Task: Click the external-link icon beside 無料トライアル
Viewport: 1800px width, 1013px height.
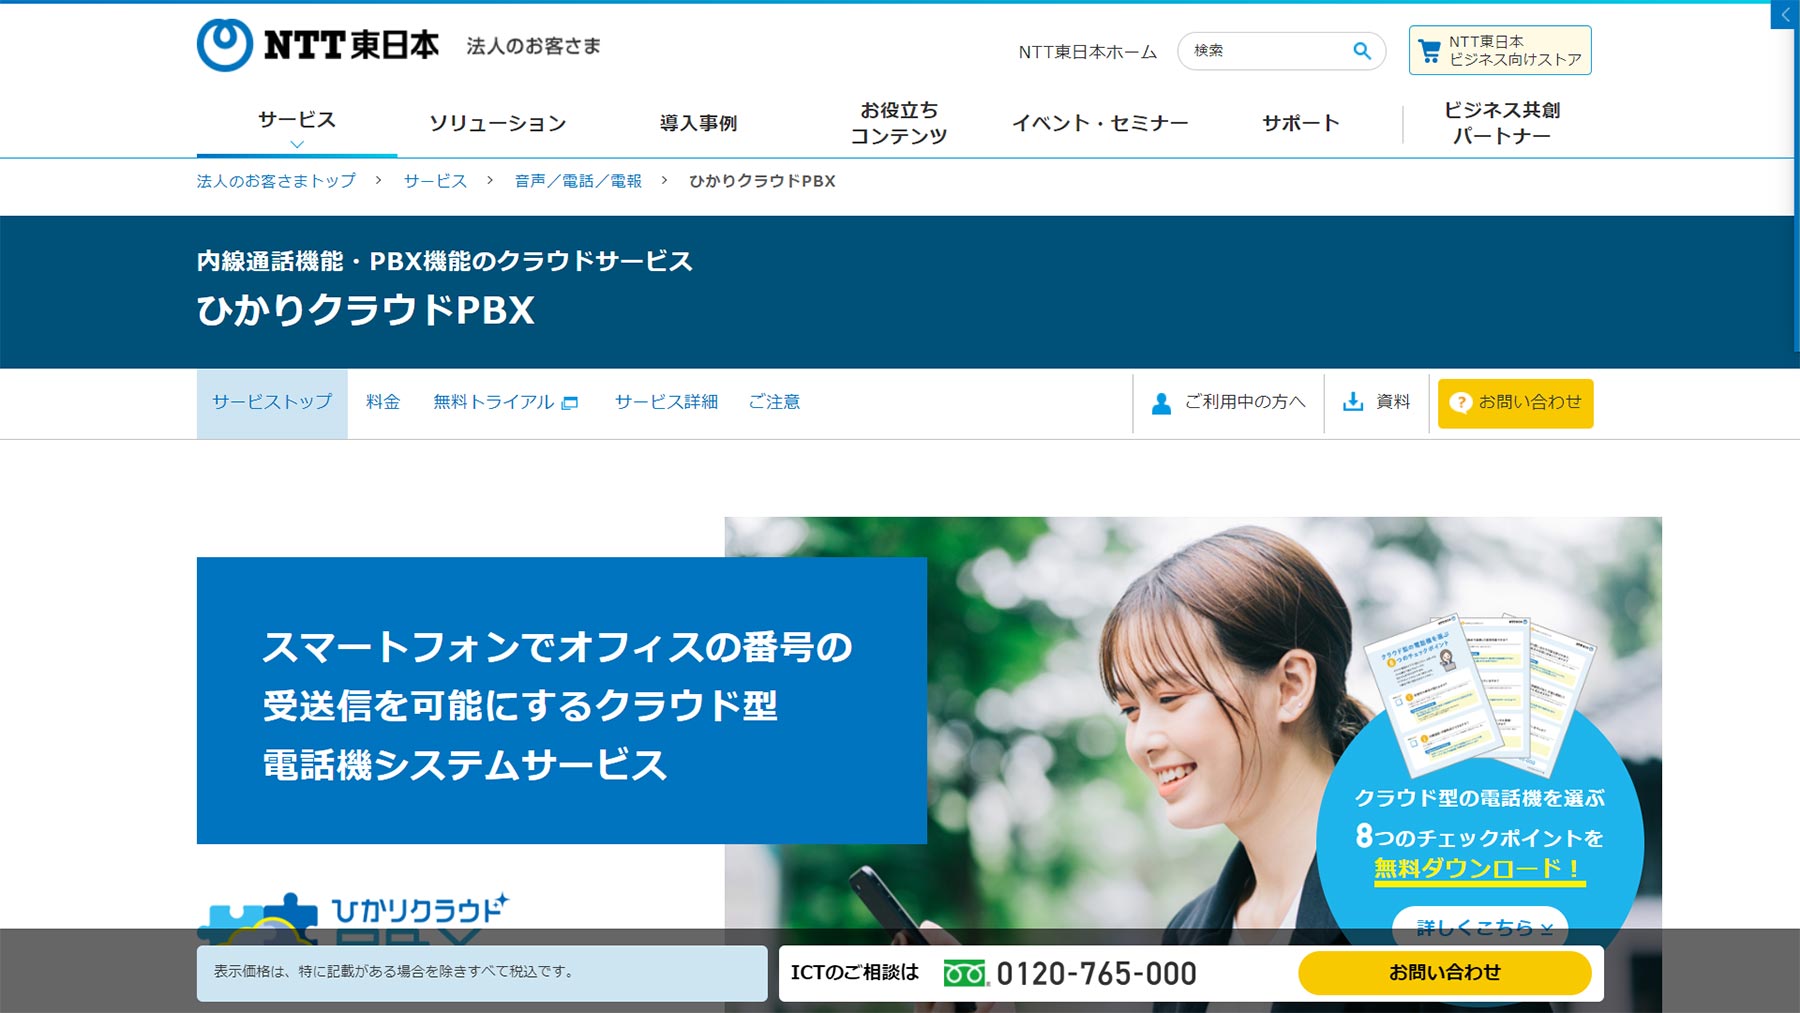Action: tap(570, 402)
